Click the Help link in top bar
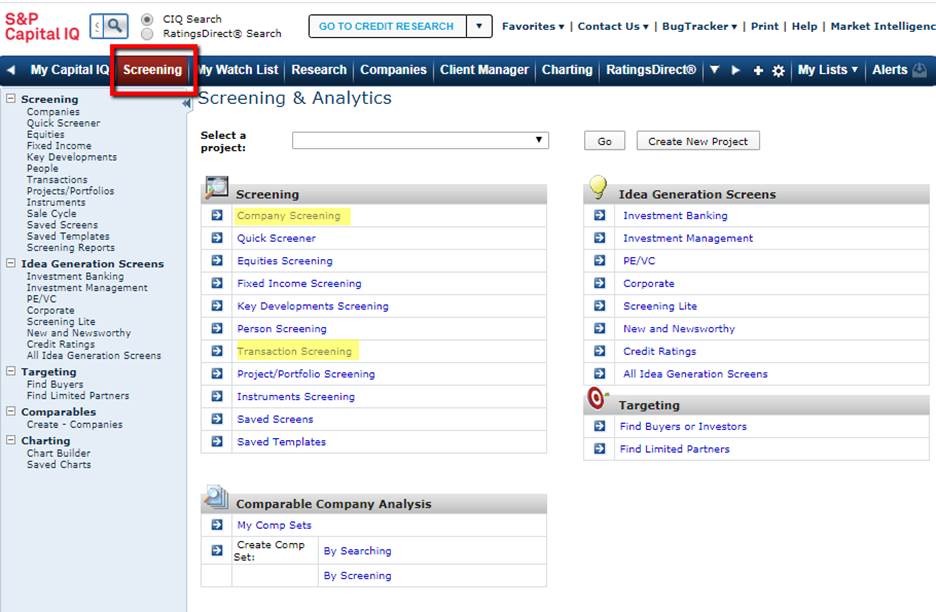 coord(804,26)
